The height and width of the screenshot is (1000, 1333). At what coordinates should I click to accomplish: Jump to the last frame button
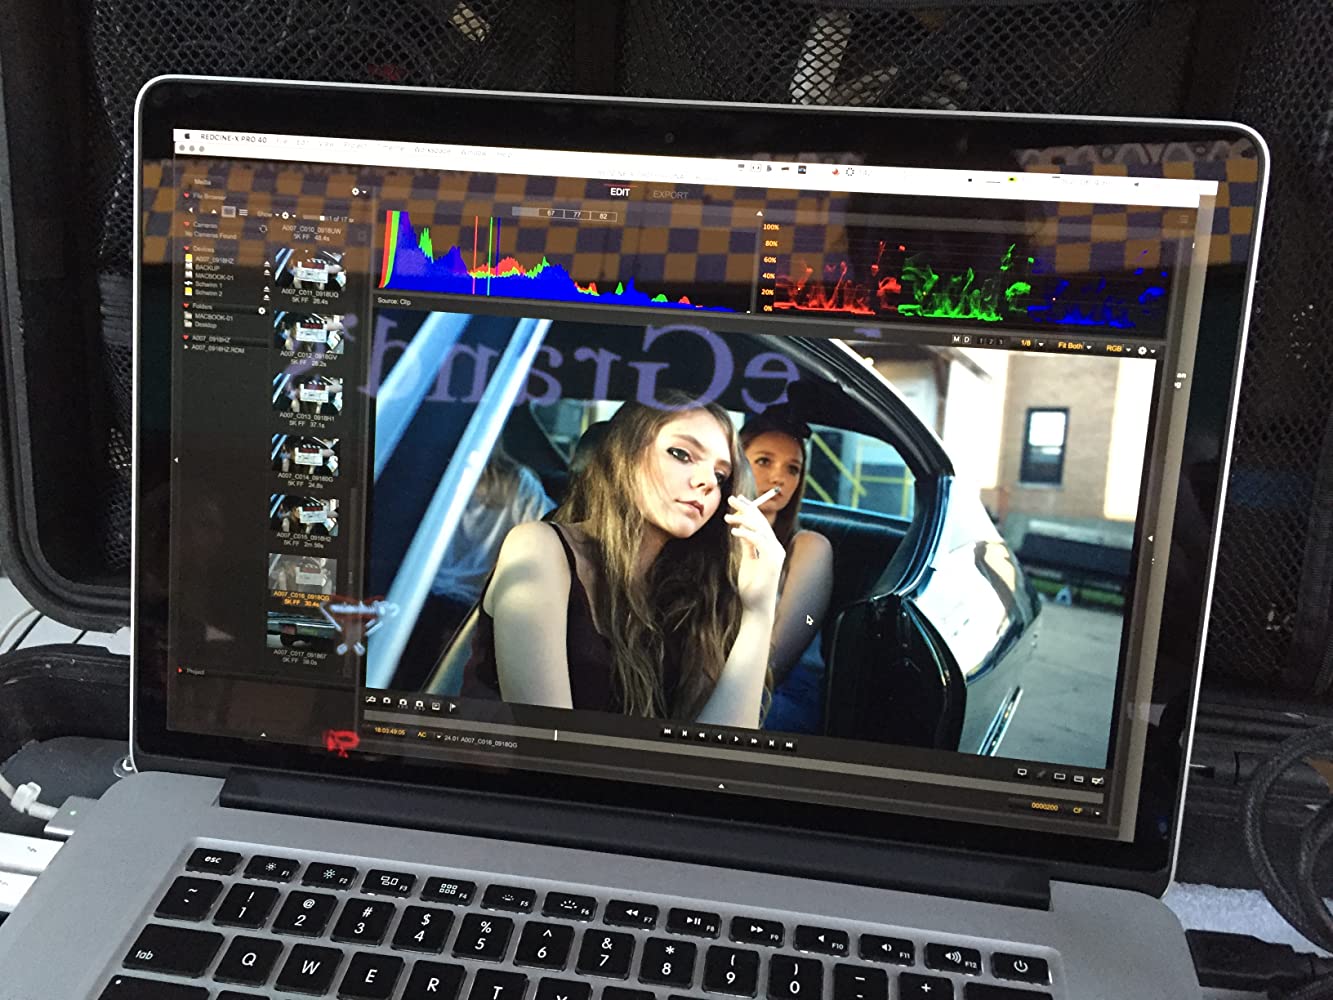789,744
